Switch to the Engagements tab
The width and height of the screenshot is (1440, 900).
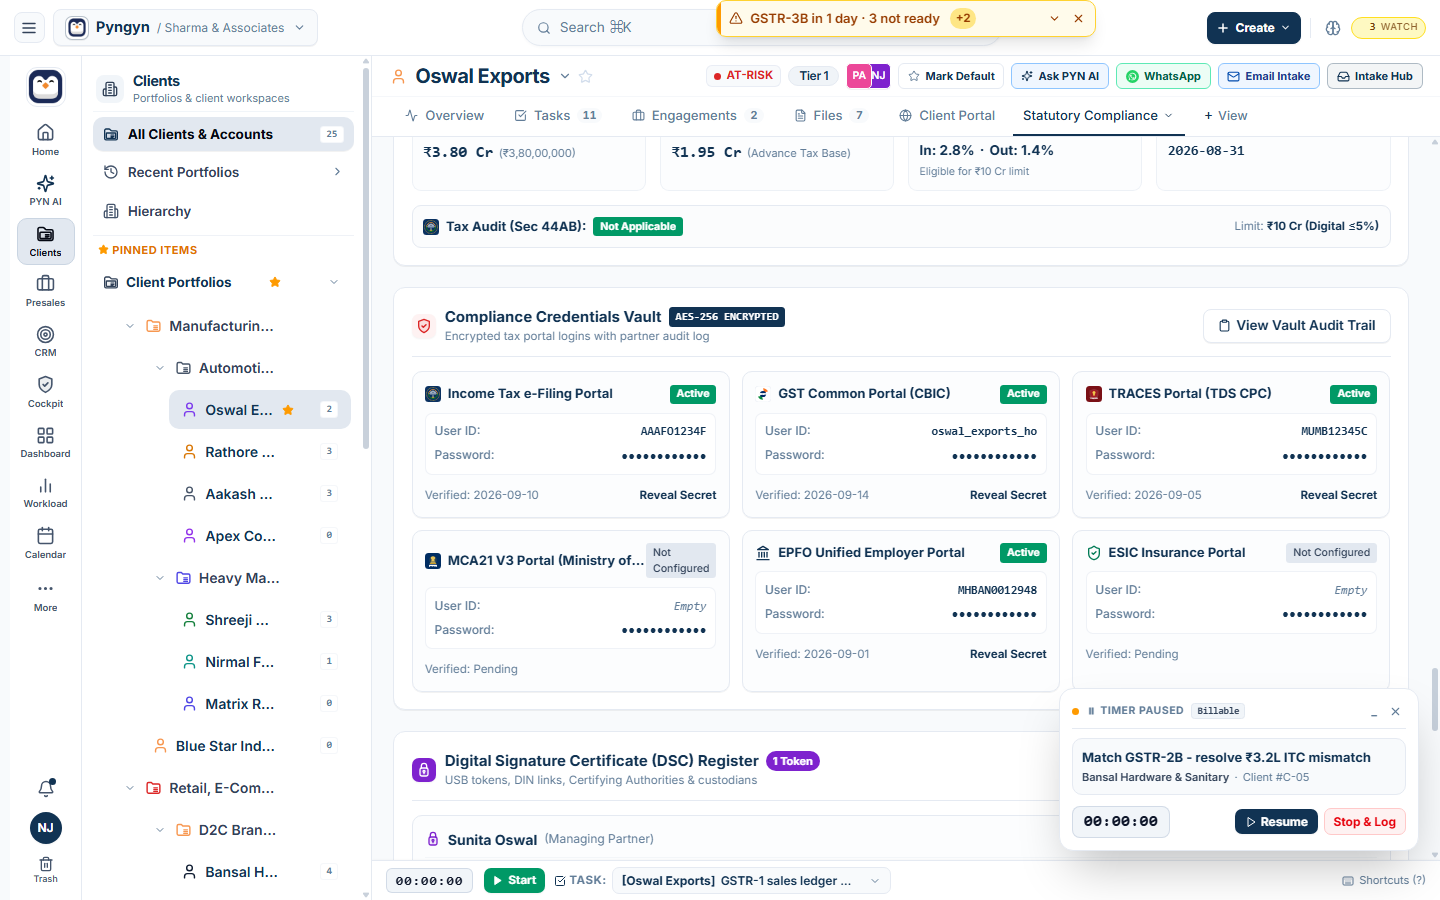pos(695,116)
